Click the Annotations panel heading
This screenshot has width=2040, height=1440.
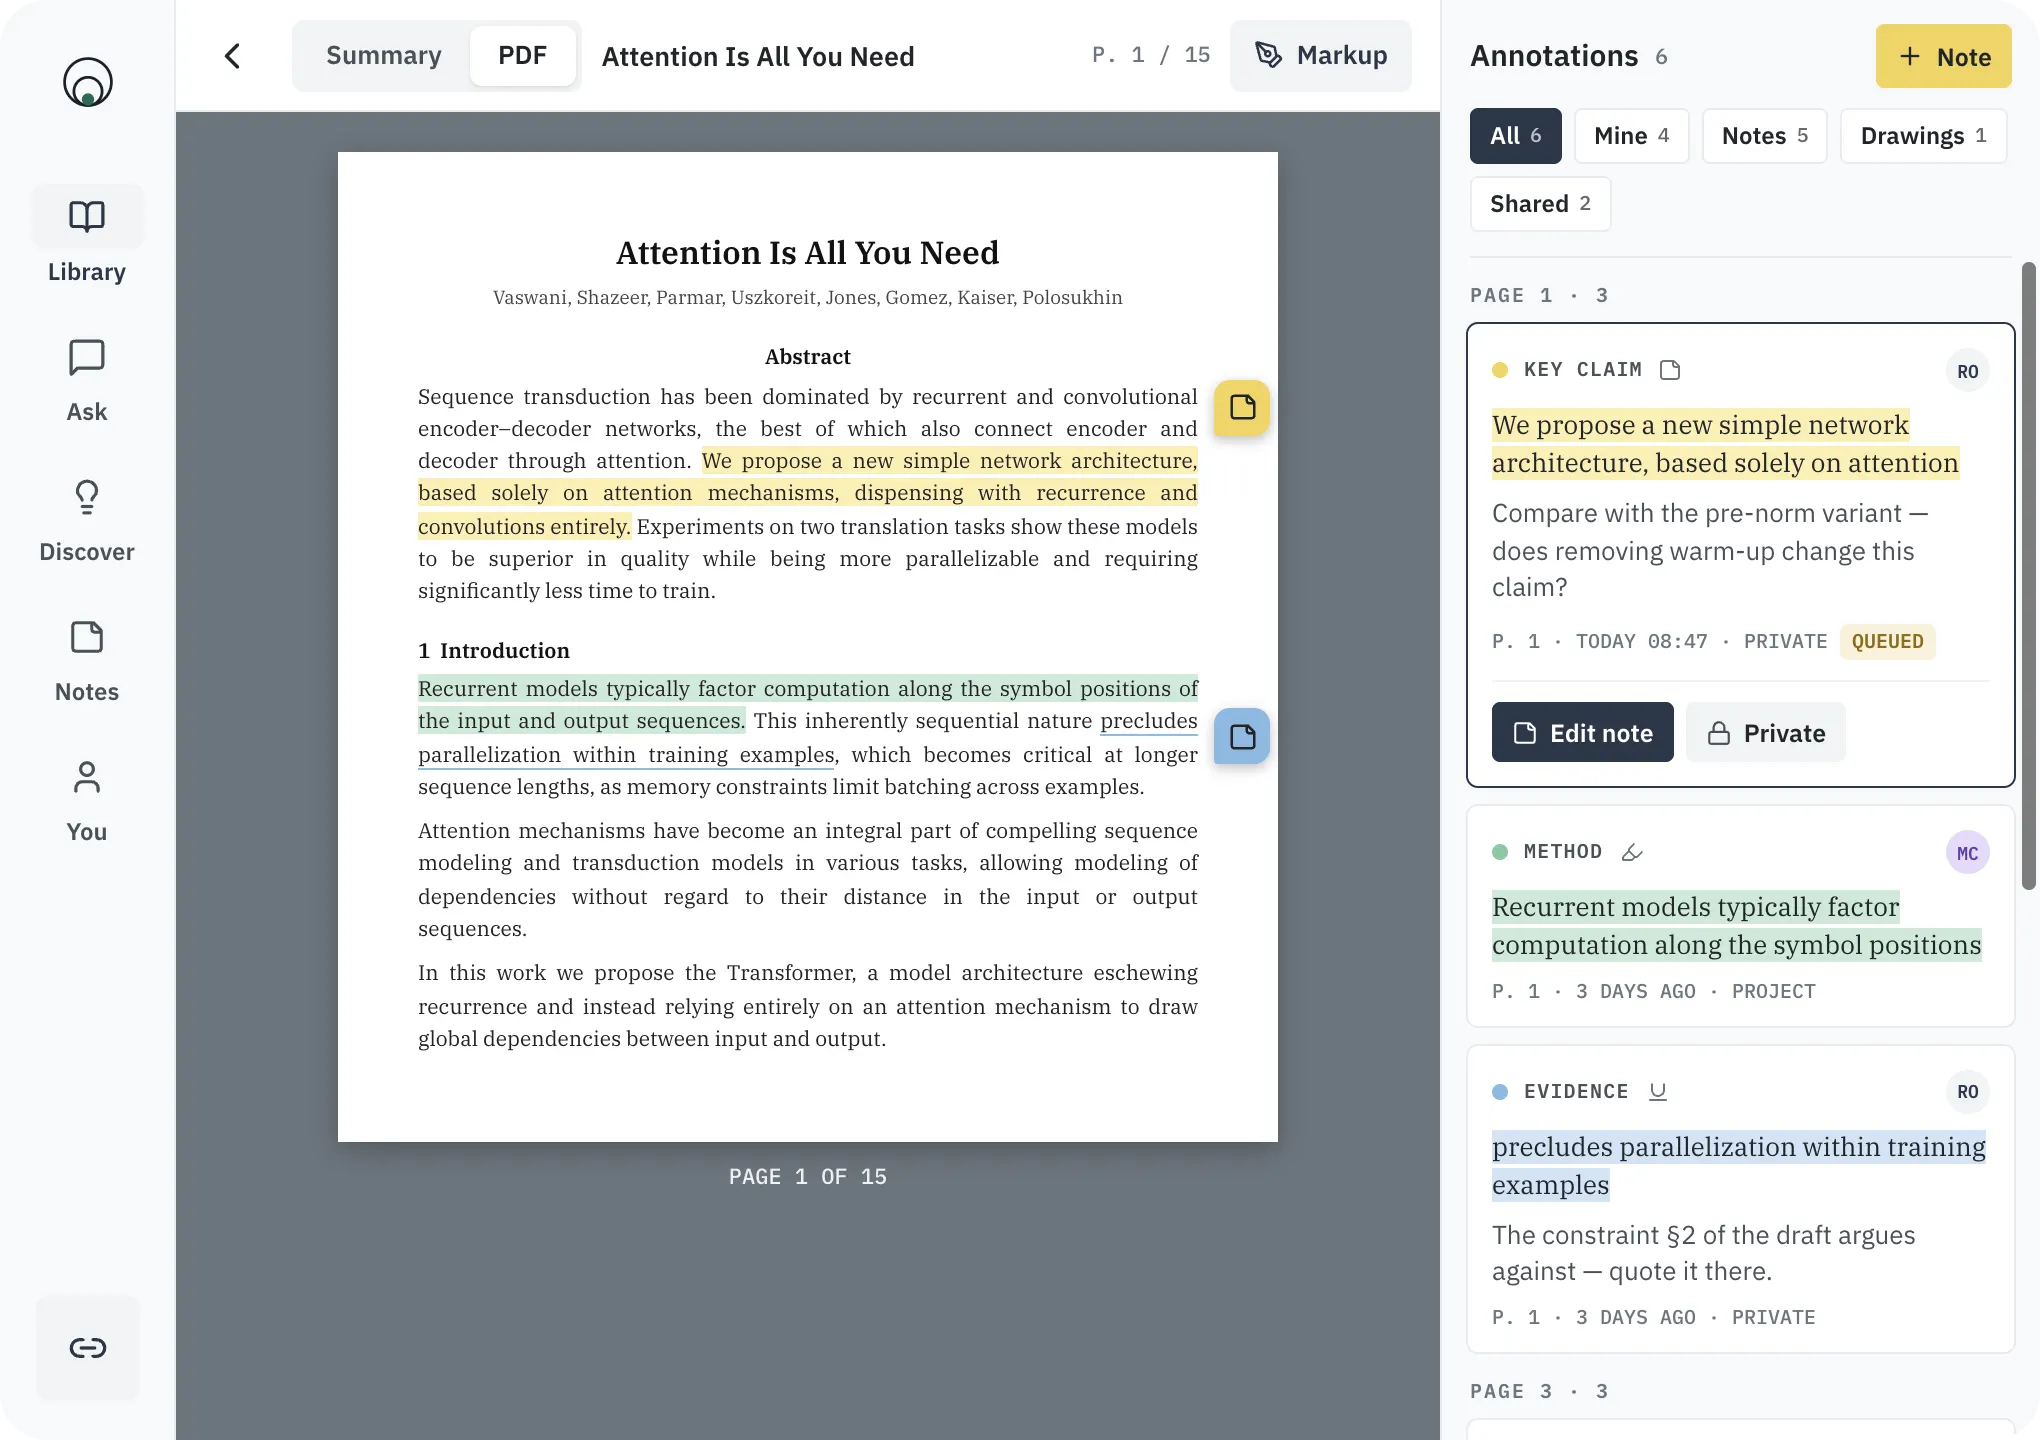[x=1554, y=56]
